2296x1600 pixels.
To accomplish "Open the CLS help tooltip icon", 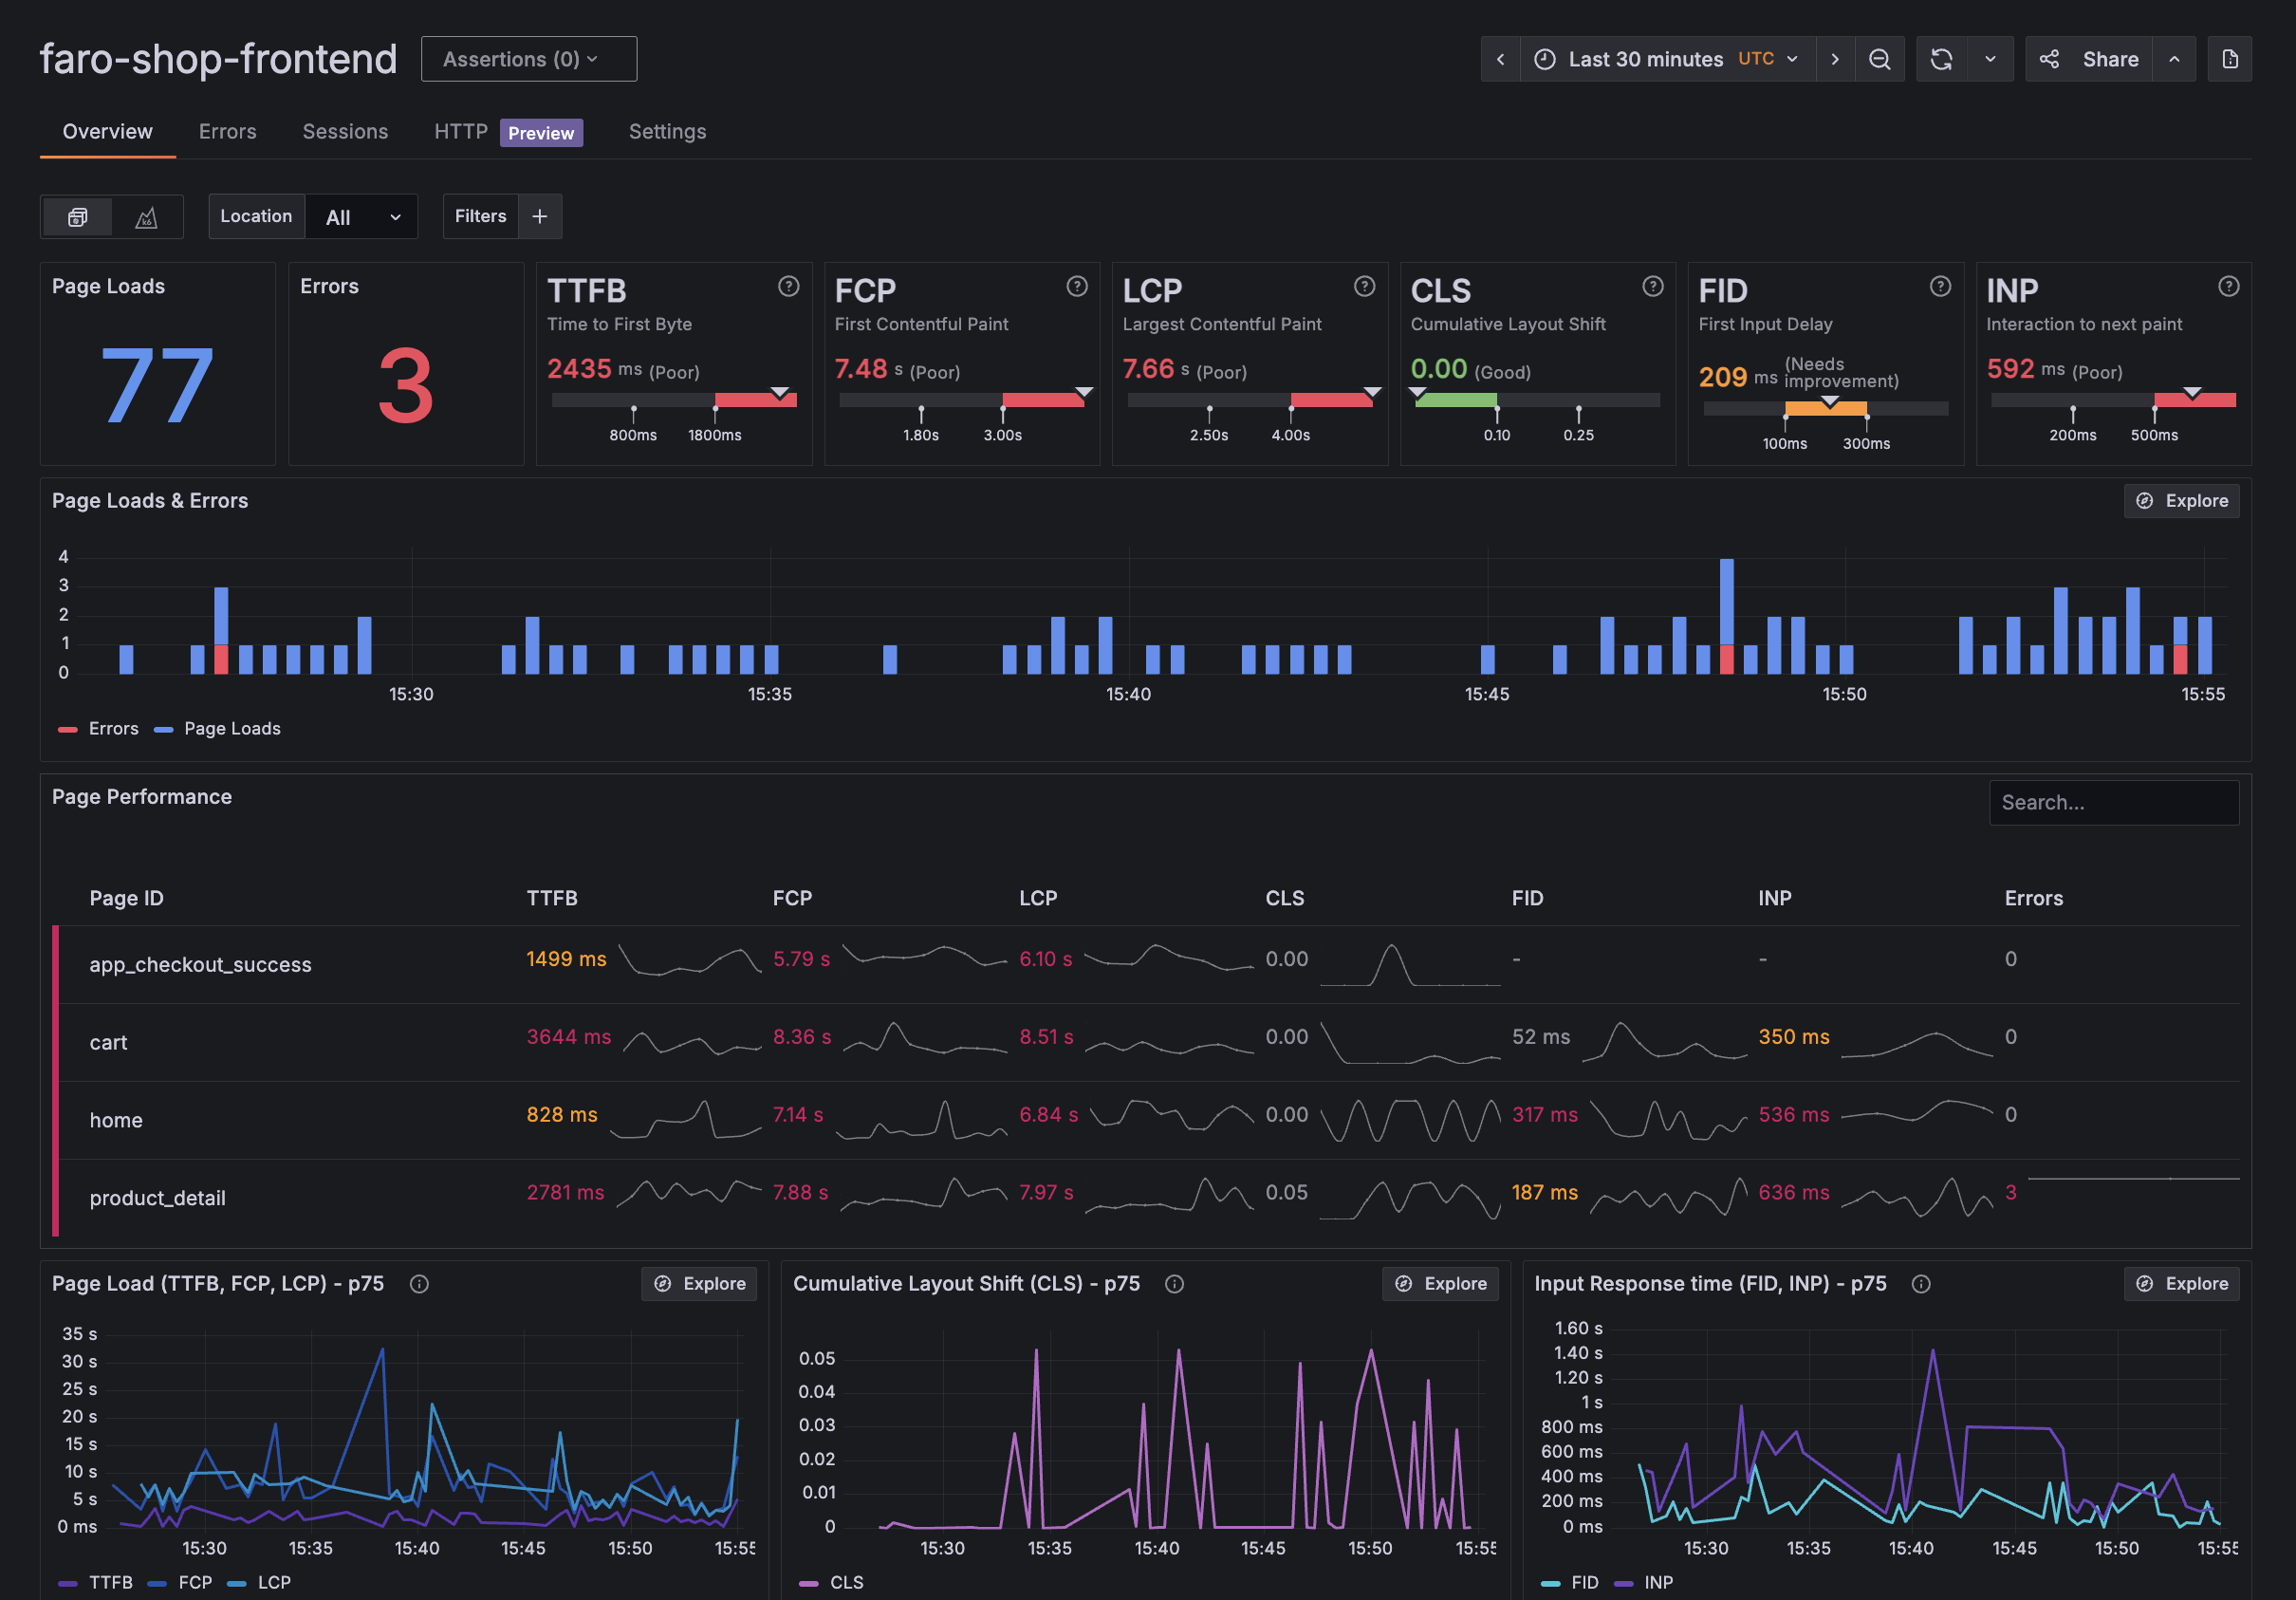I will tap(1652, 287).
